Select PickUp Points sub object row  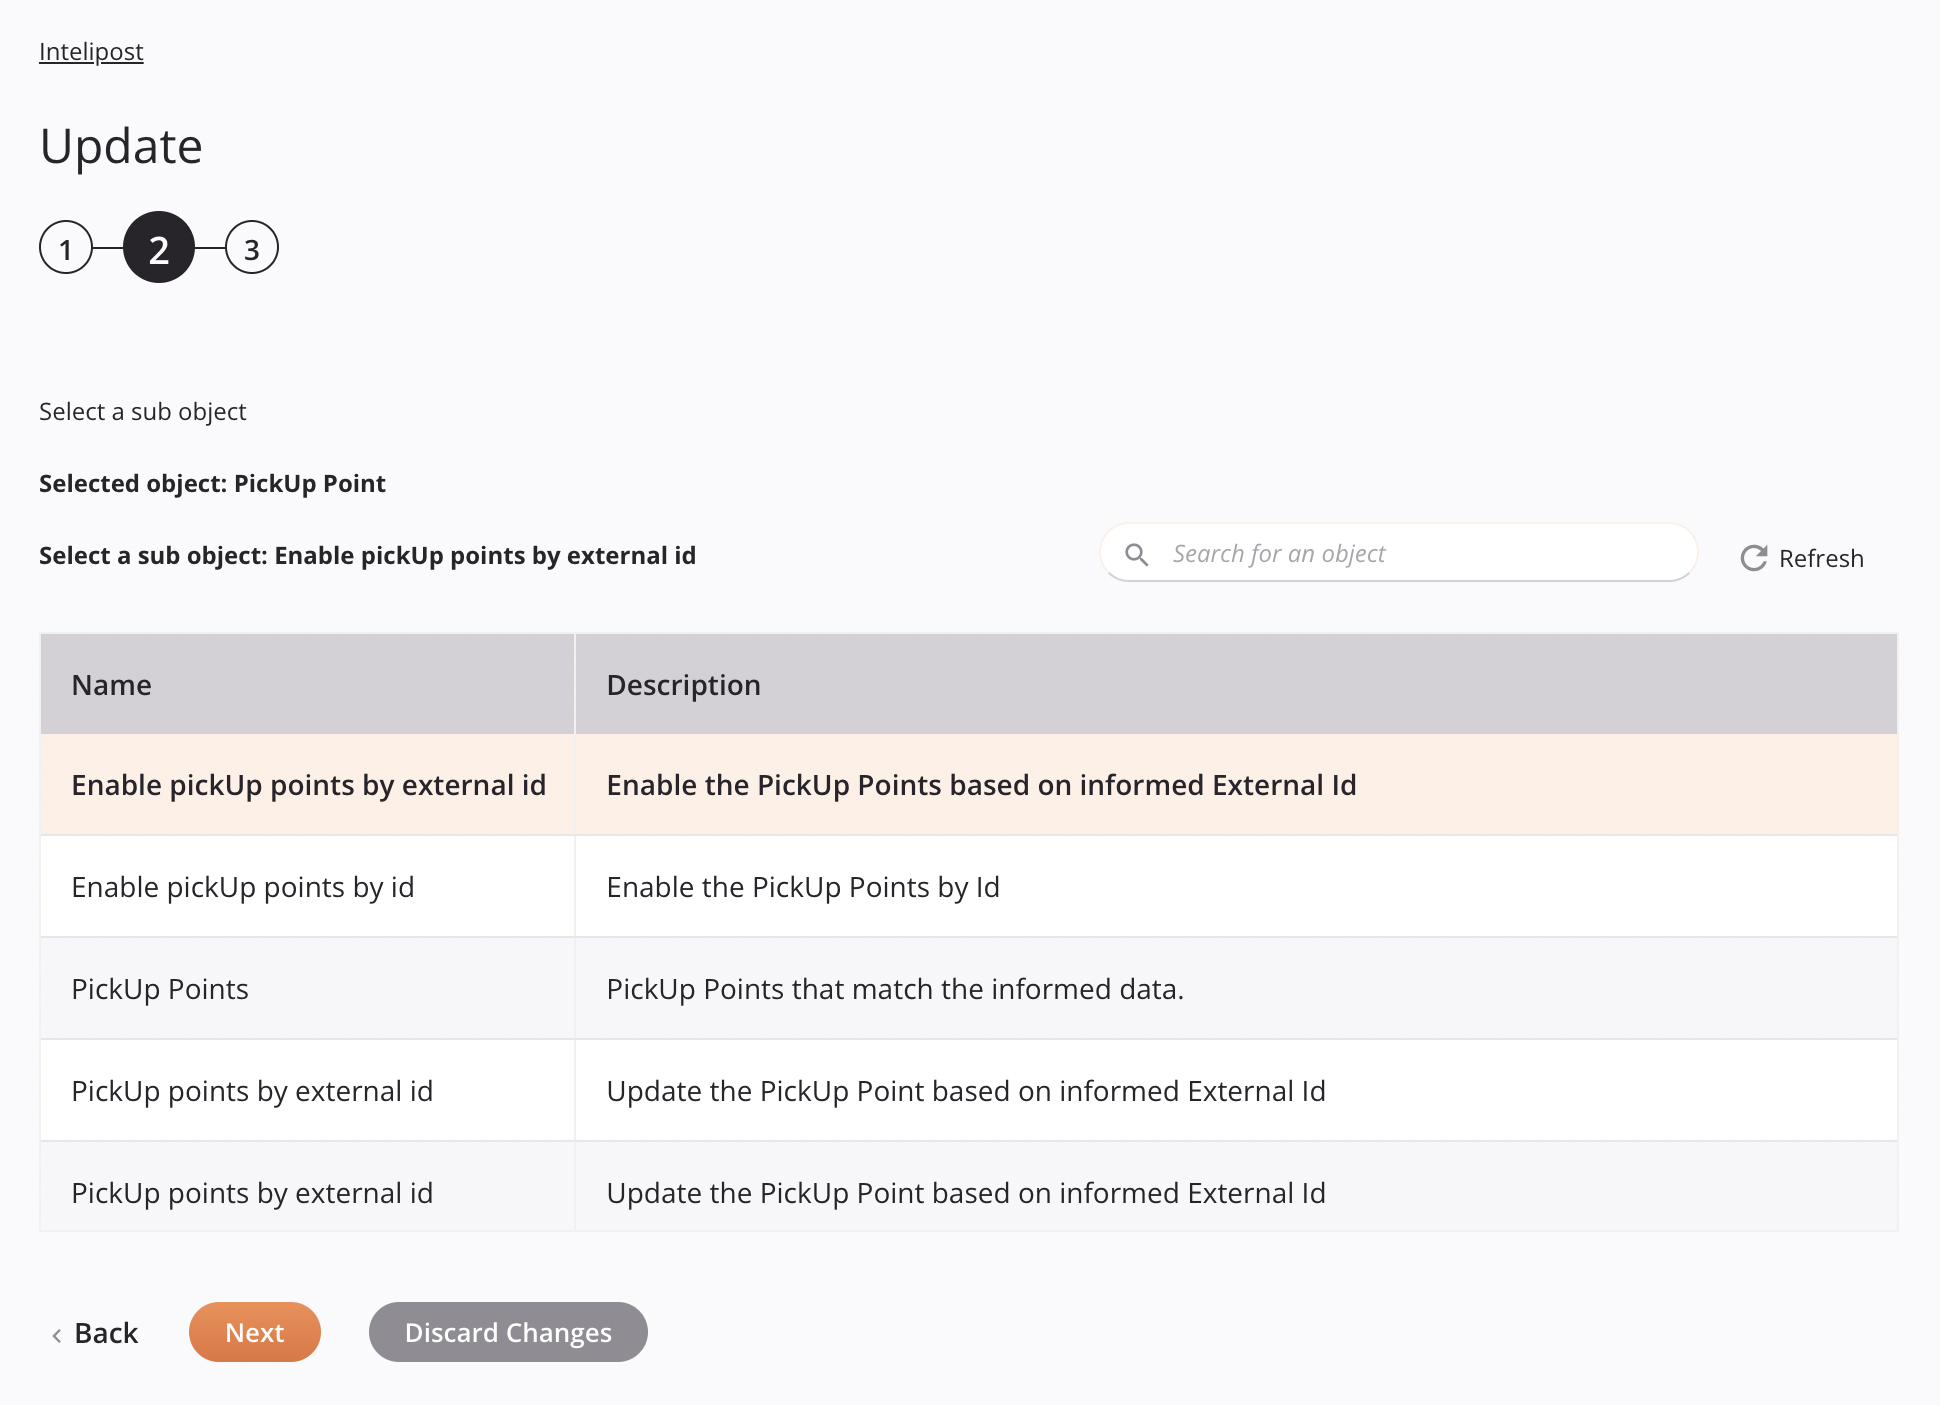[x=968, y=988]
